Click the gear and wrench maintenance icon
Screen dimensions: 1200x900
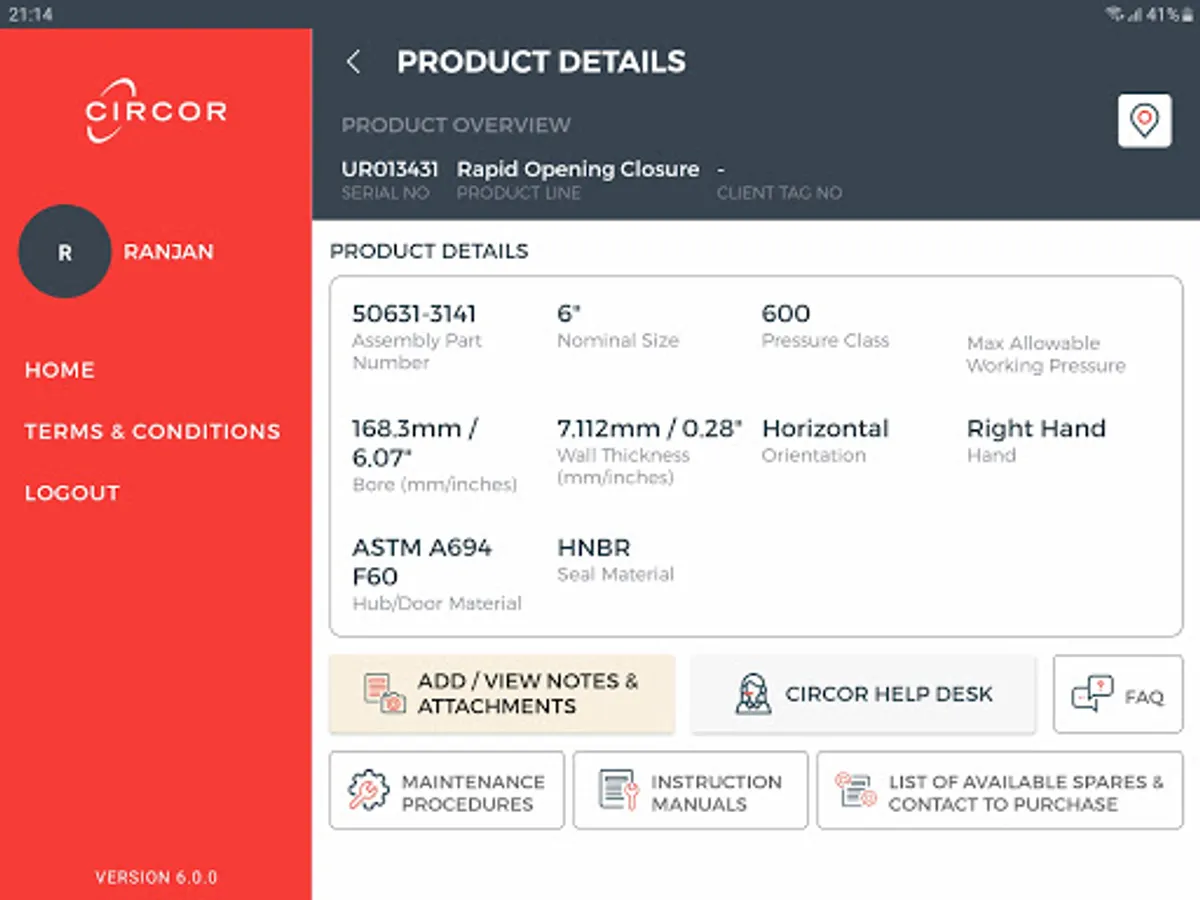click(x=369, y=791)
